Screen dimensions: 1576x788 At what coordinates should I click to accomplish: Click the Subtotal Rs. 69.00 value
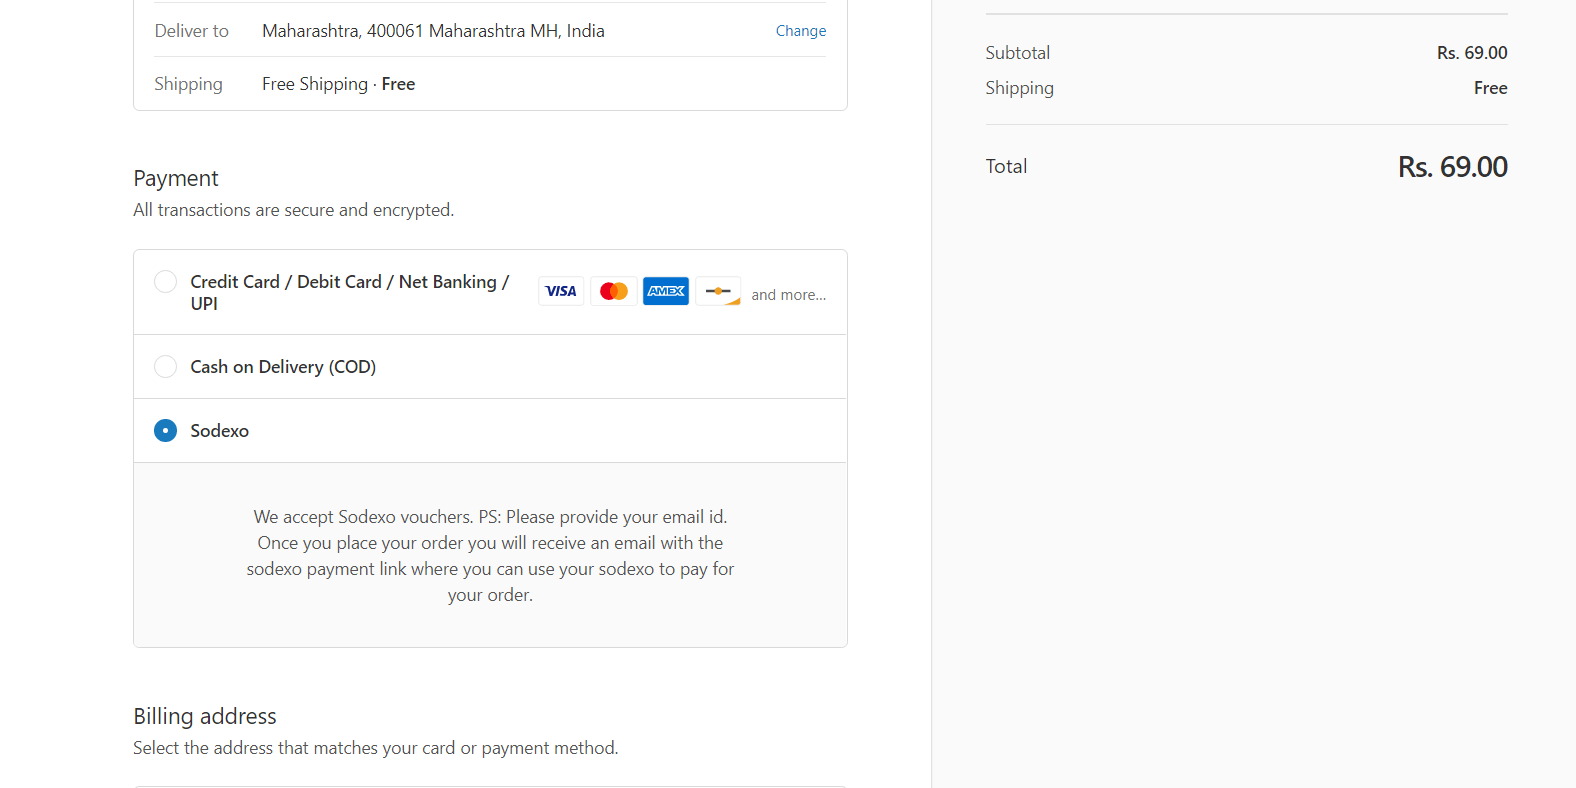pyautogui.click(x=1471, y=53)
